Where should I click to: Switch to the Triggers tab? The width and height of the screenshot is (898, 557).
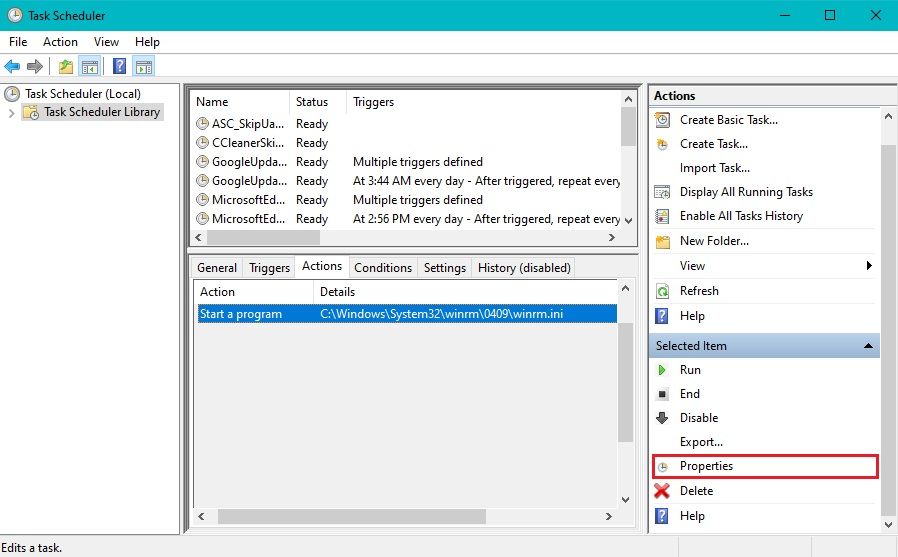(x=269, y=268)
